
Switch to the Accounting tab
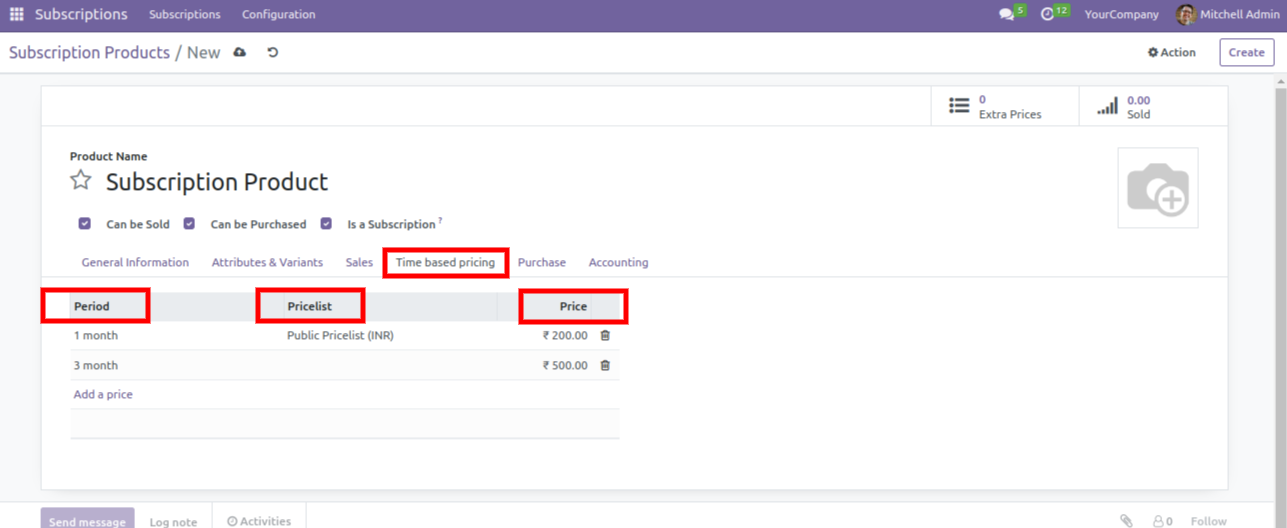pos(618,263)
